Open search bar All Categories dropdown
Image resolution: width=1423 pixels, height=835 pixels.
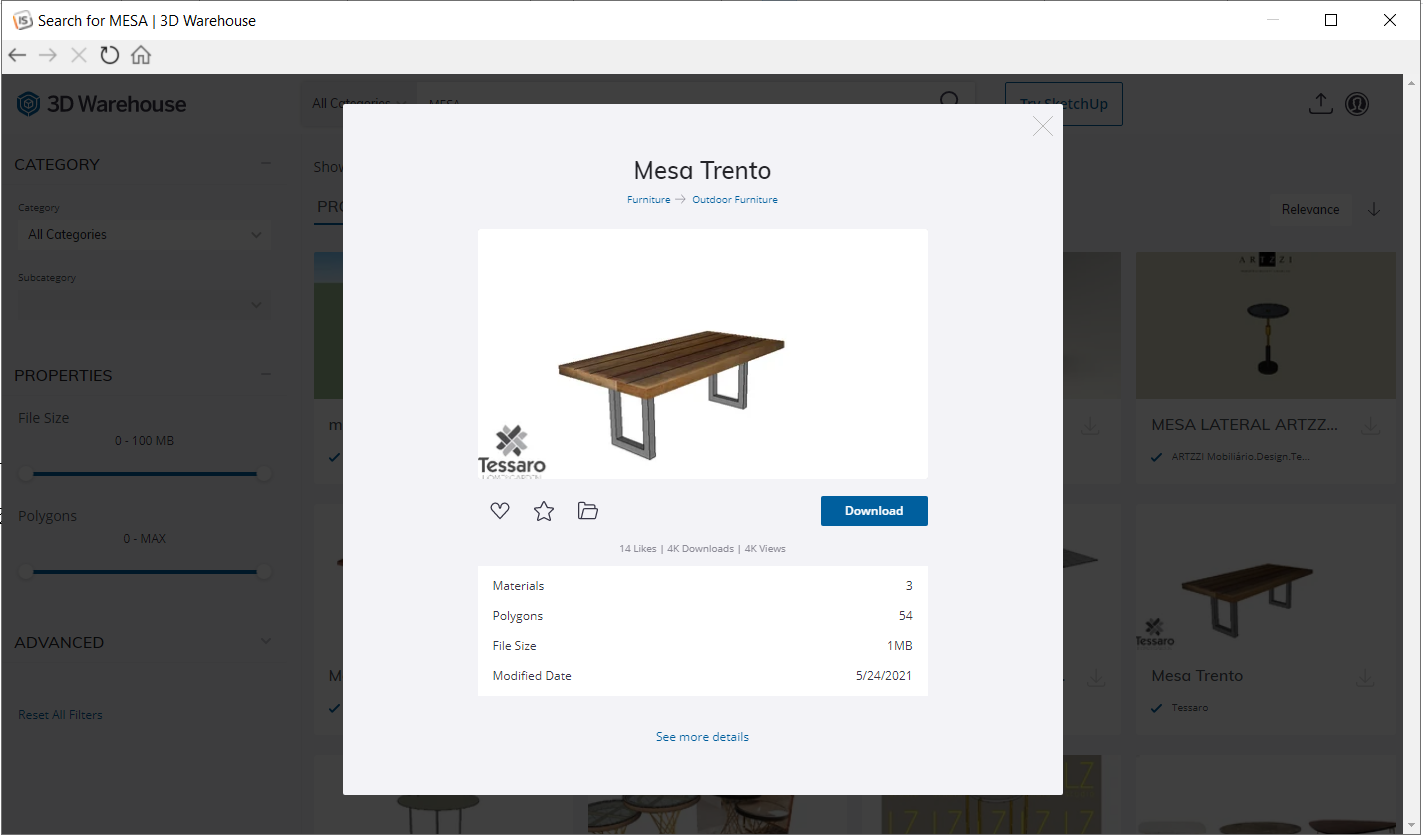357,103
